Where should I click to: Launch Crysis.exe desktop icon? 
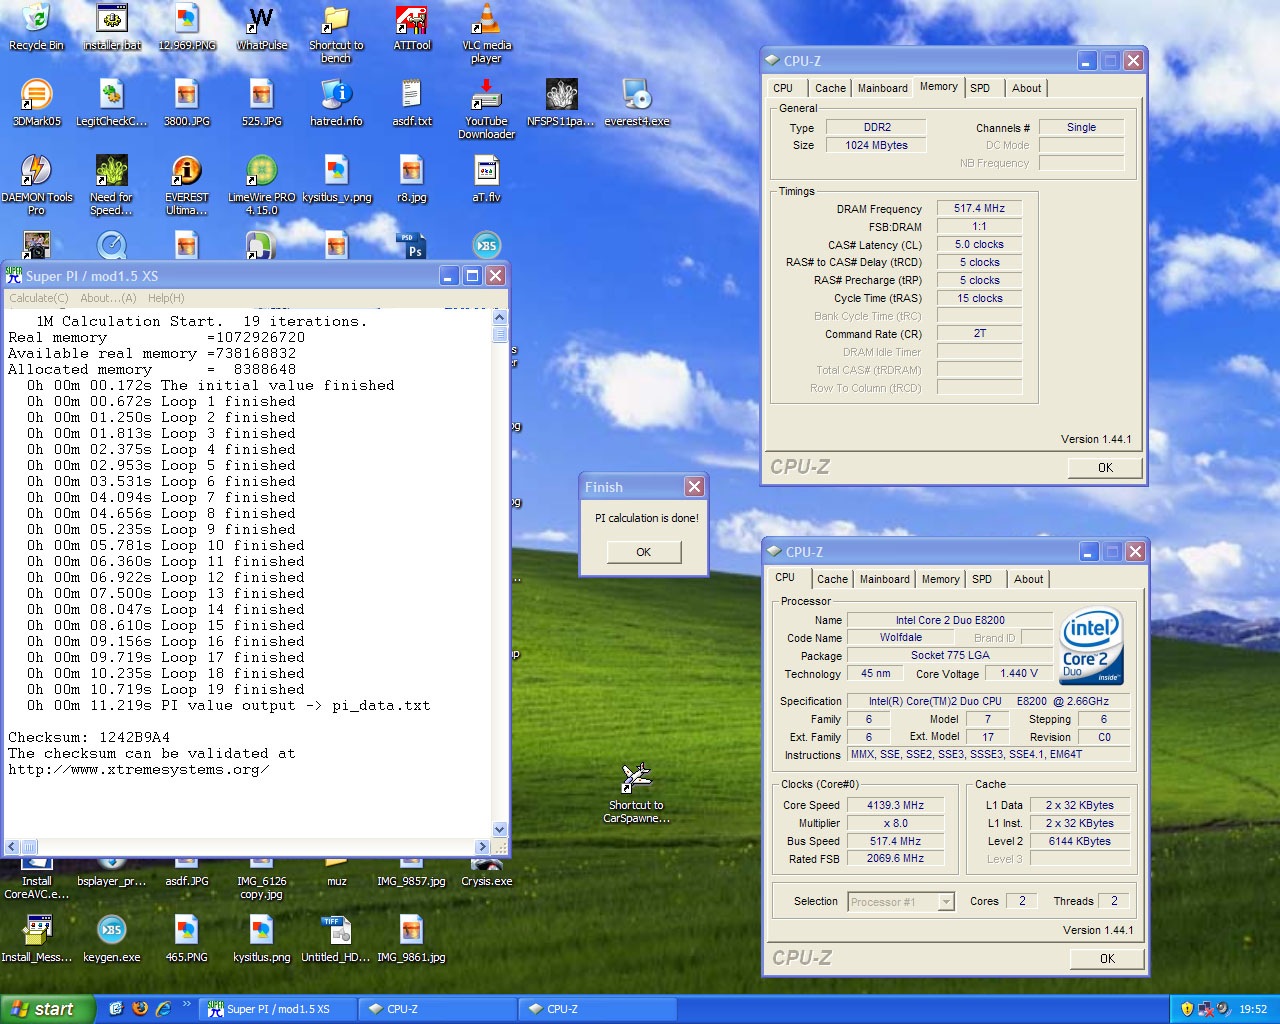pos(486,872)
